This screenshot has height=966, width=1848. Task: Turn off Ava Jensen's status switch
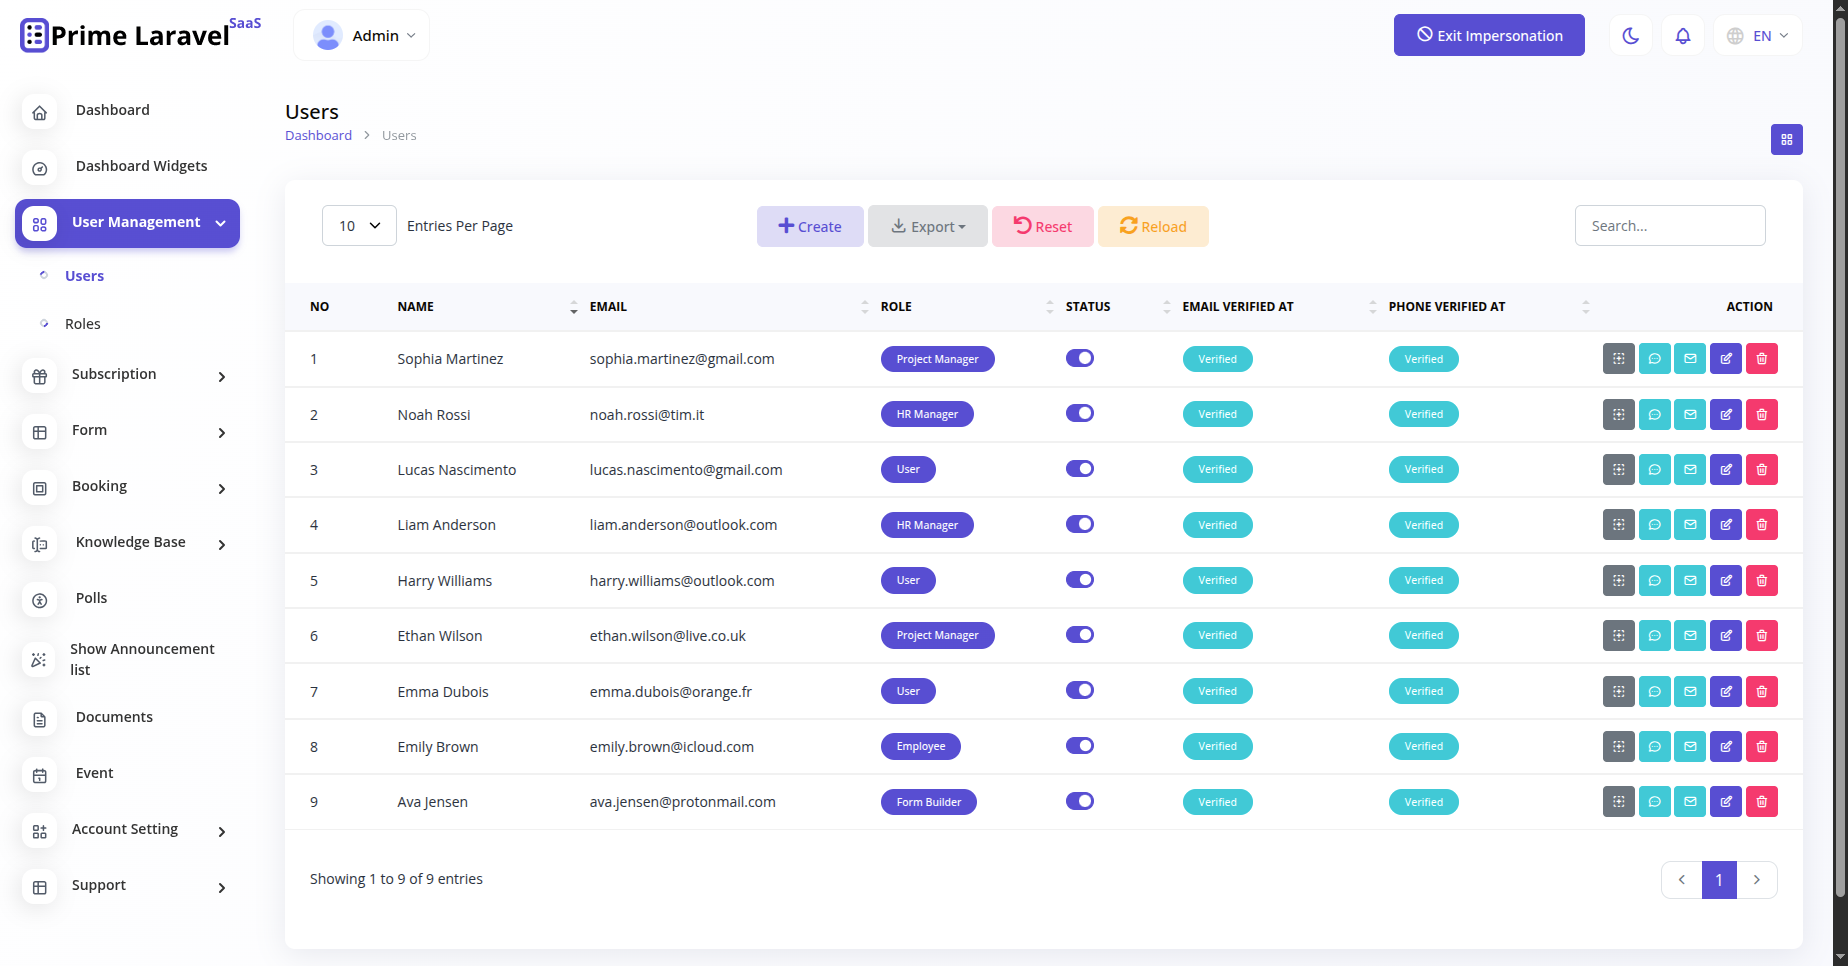(1080, 800)
